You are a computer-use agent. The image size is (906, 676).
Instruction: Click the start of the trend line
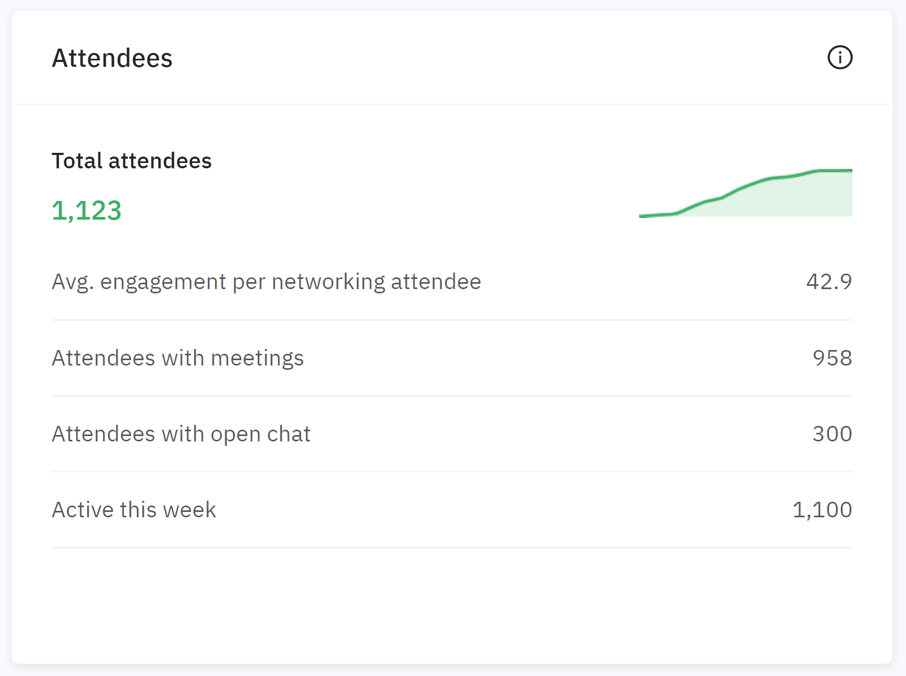pyautogui.click(x=642, y=214)
